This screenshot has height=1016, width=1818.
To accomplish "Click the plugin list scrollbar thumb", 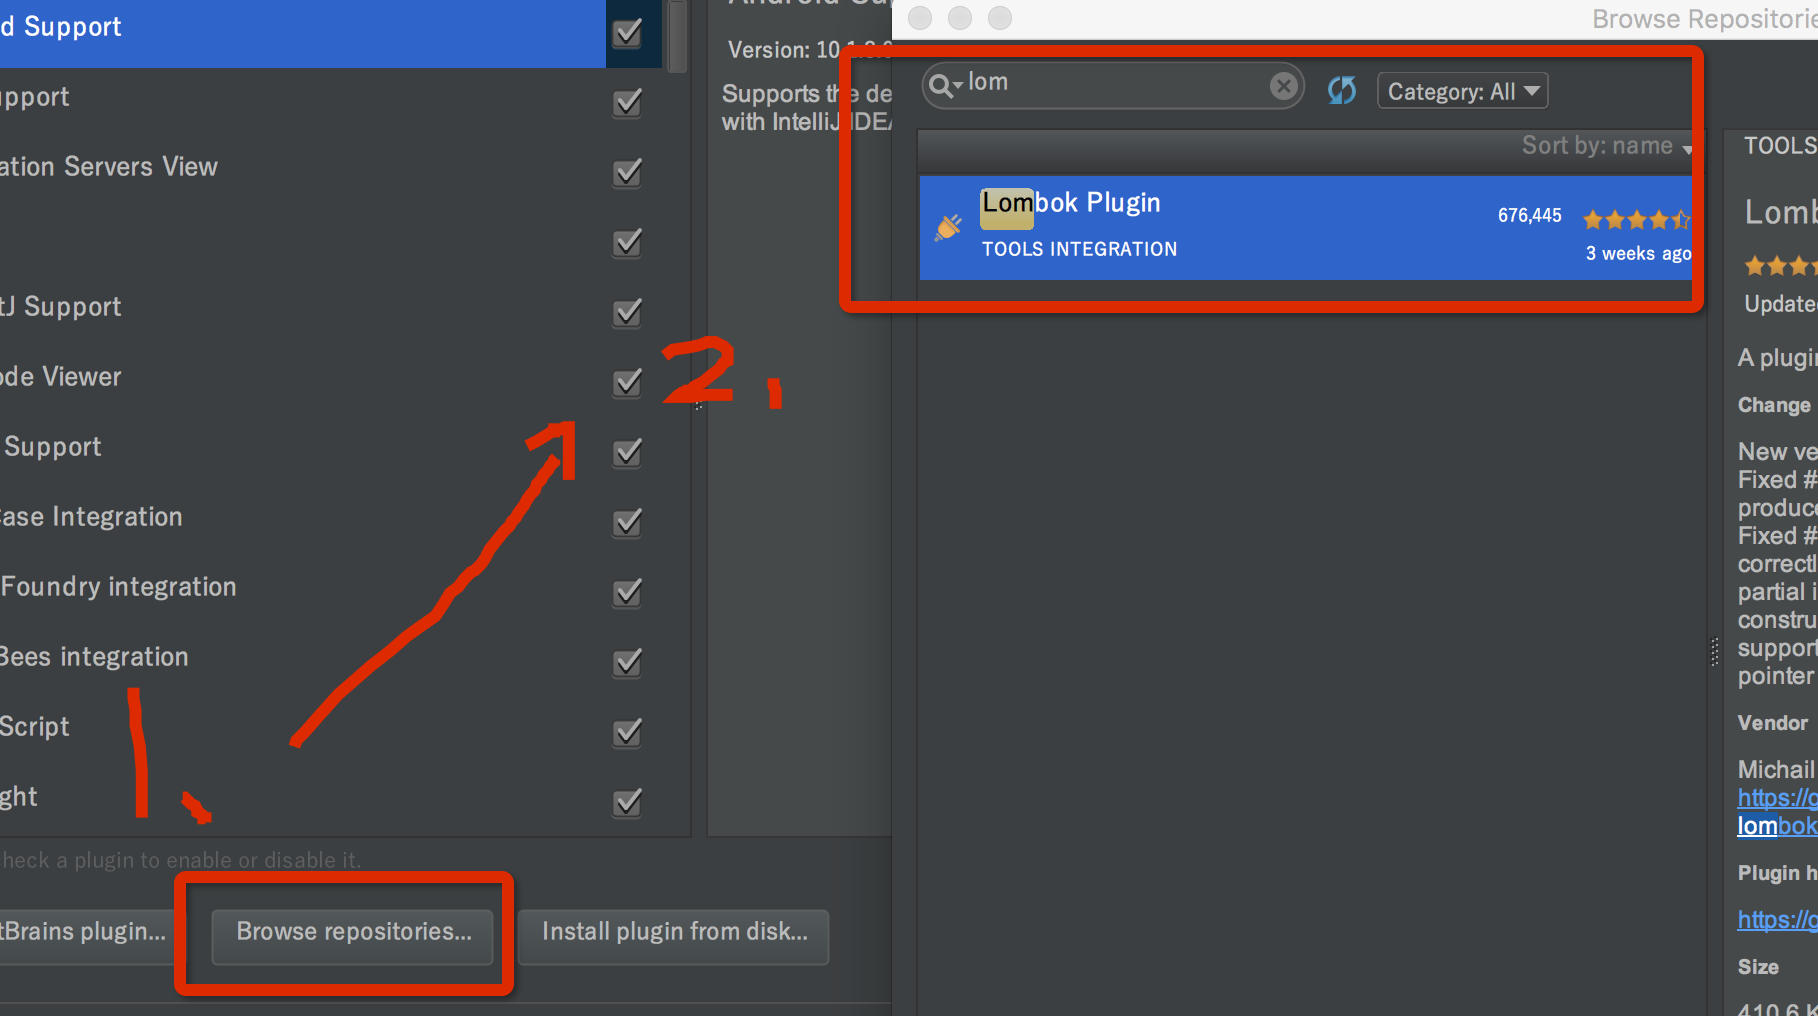I will (x=677, y=36).
